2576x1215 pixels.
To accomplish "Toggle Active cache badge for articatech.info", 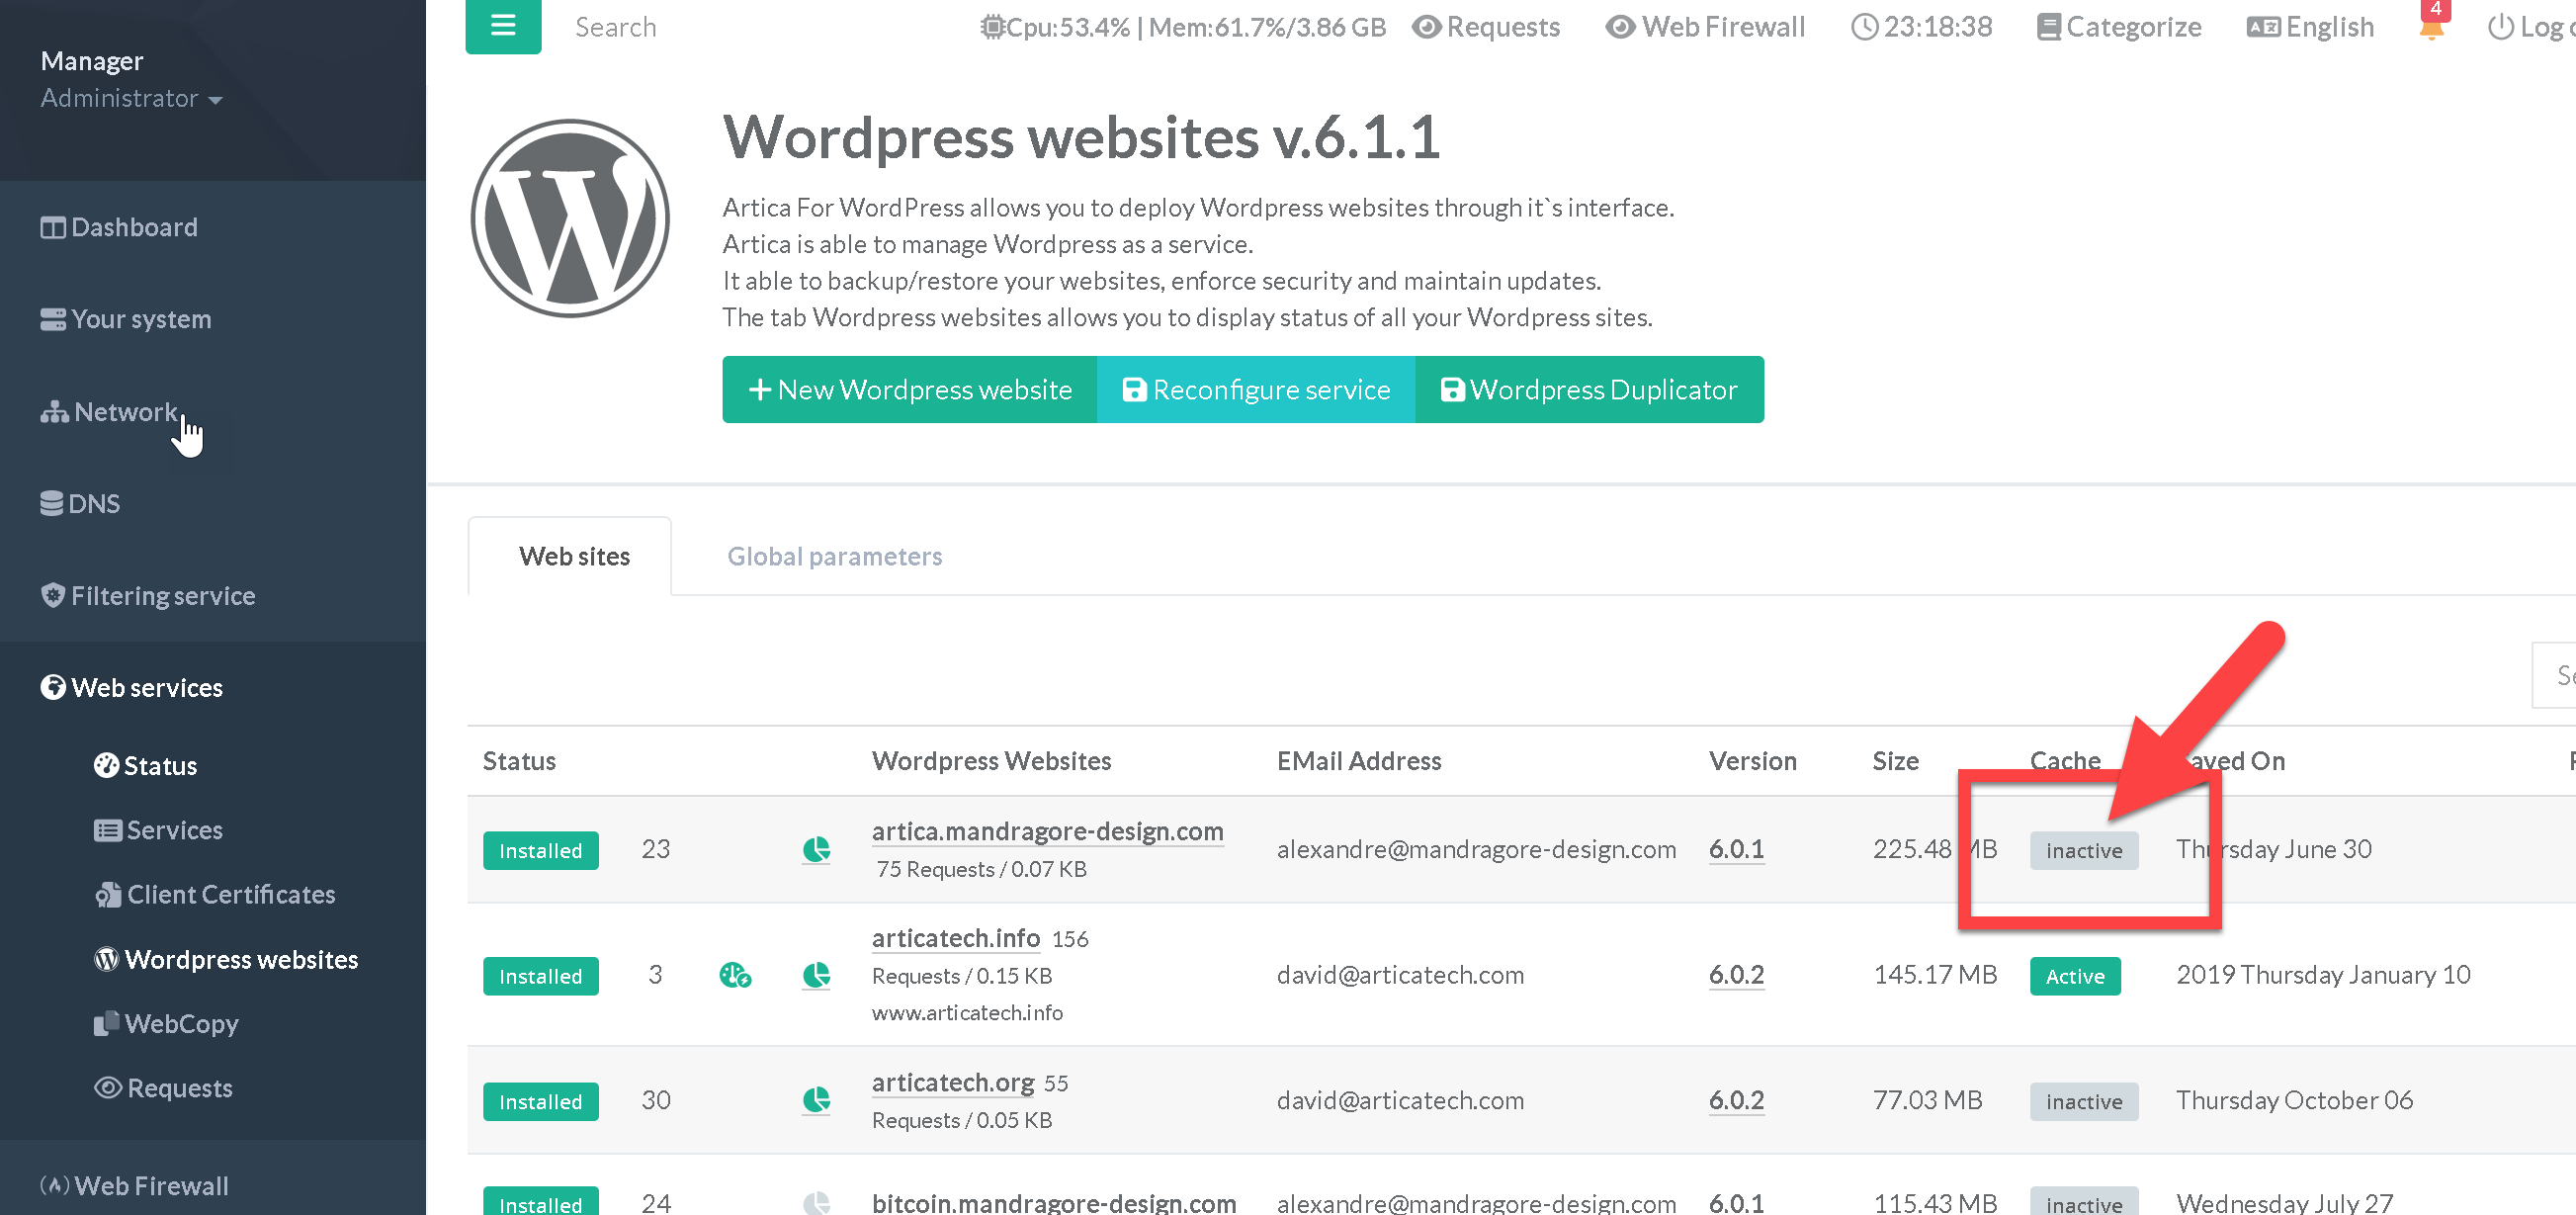I will [x=2074, y=976].
